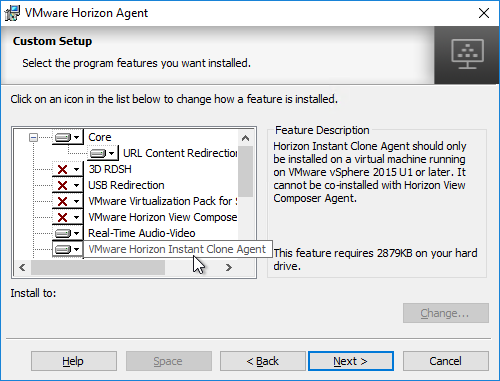Select the USB Redirection feature
The height and width of the screenshot is (381, 500).
click(x=126, y=185)
